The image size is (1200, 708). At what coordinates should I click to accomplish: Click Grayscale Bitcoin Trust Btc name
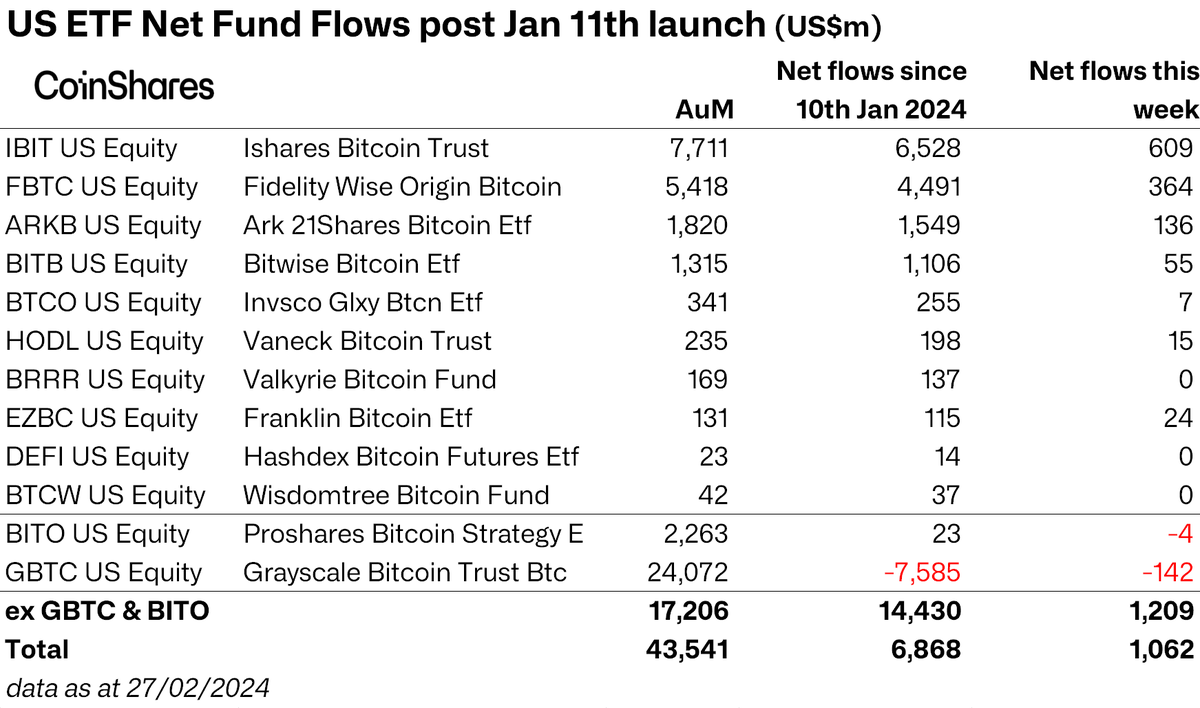click(x=405, y=573)
